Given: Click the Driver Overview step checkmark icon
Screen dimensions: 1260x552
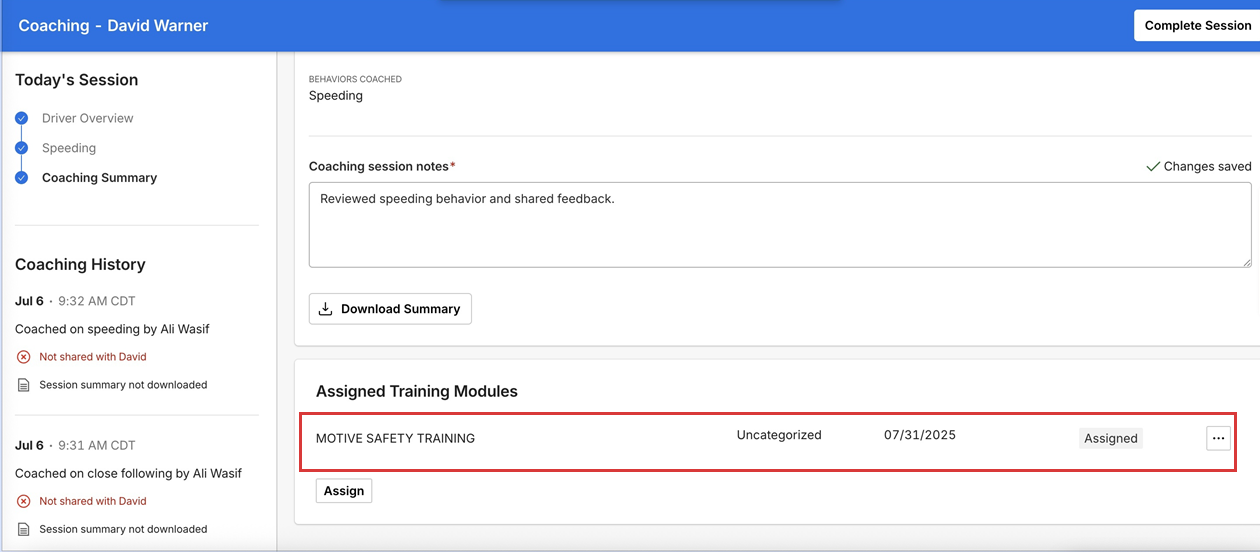Looking at the screenshot, I should [x=22, y=118].
